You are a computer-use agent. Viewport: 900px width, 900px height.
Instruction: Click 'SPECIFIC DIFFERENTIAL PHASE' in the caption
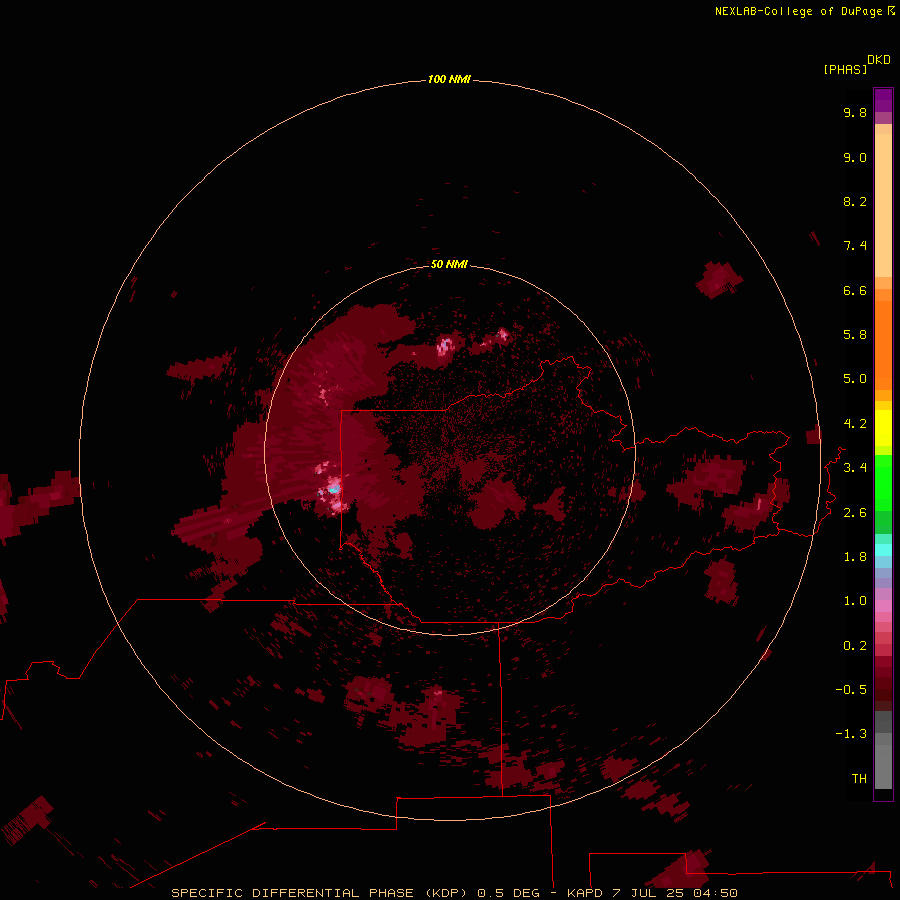(292, 893)
